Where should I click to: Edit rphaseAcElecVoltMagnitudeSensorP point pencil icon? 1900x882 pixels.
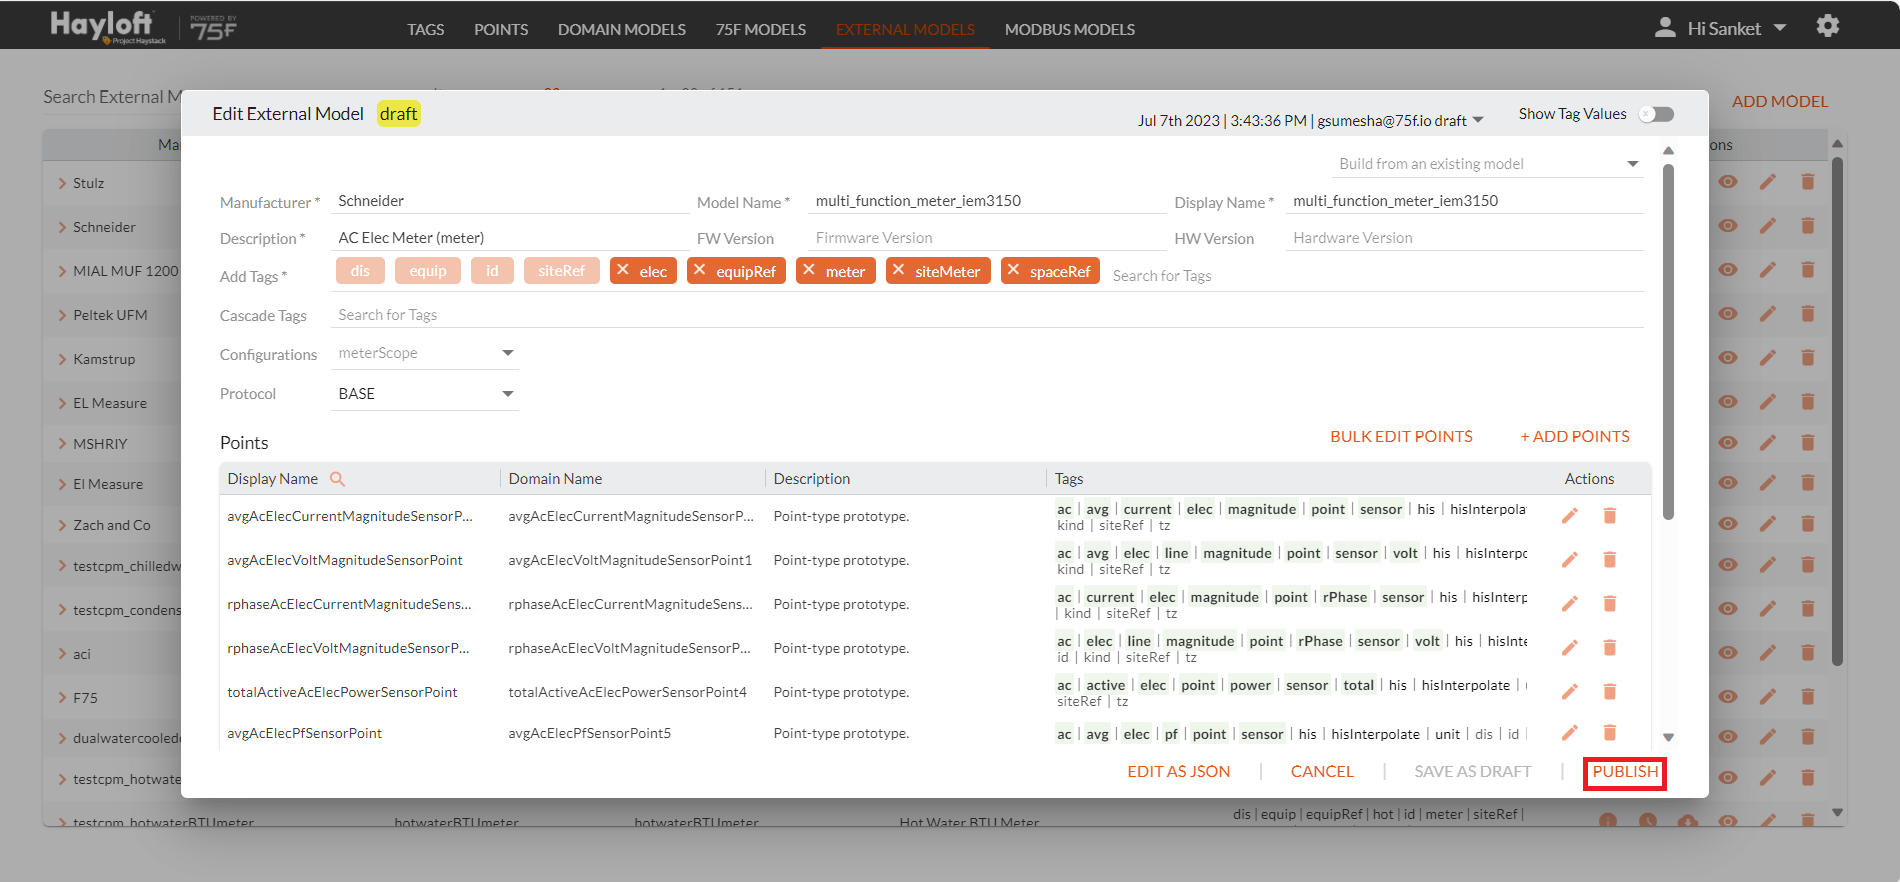tap(1570, 648)
